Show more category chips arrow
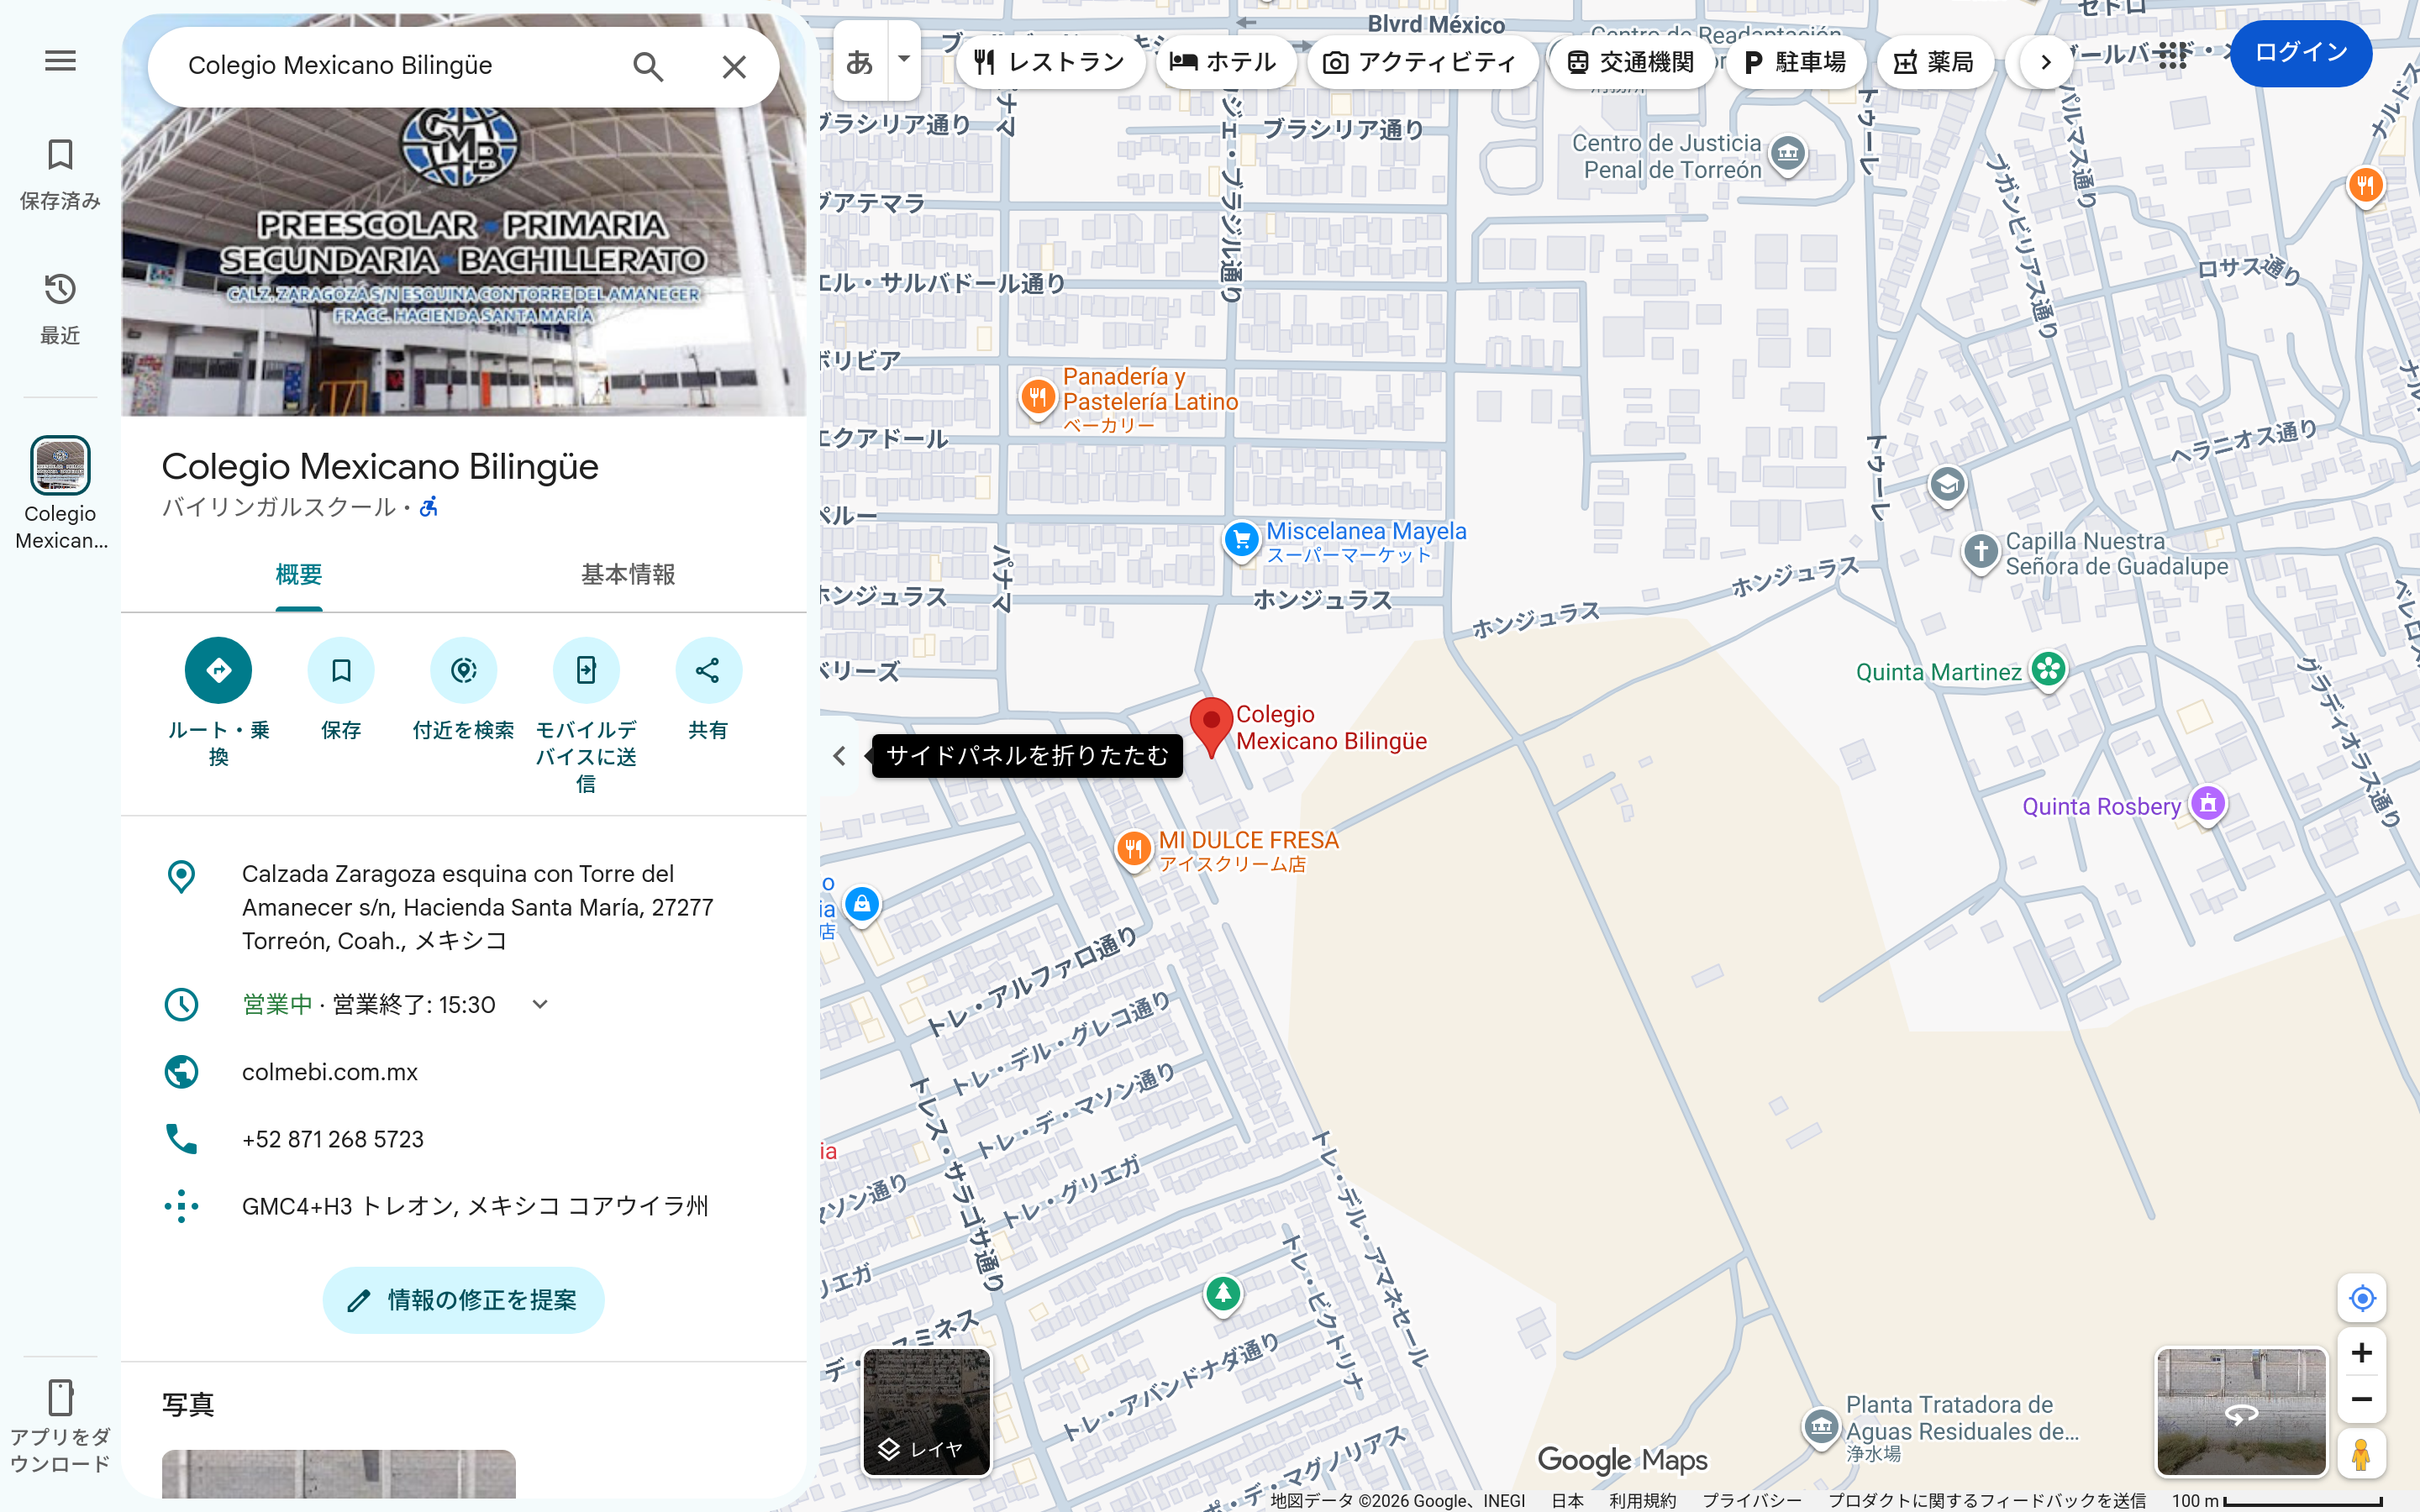This screenshot has width=2420, height=1512. tap(2046, 62)
